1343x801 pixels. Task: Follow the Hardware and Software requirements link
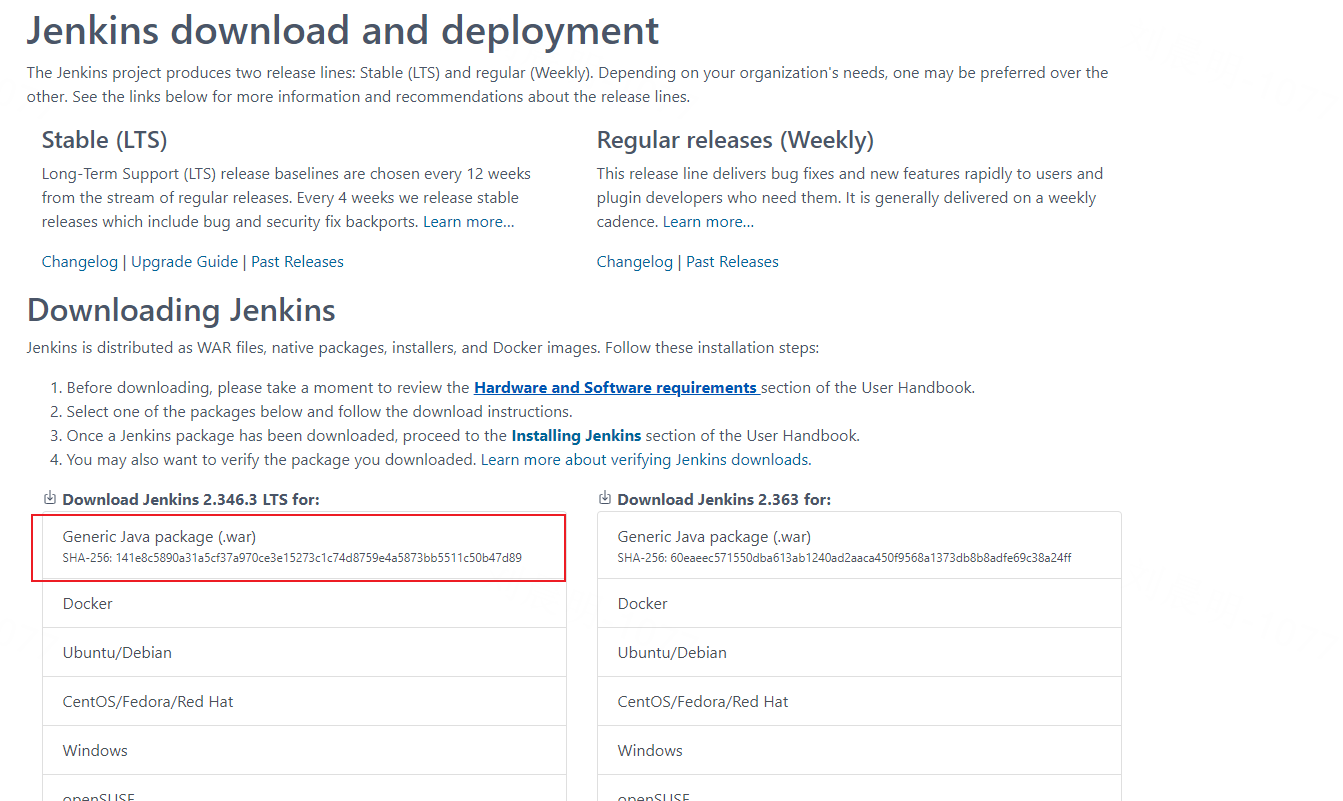pyautogui.click(x=616, y=388)
